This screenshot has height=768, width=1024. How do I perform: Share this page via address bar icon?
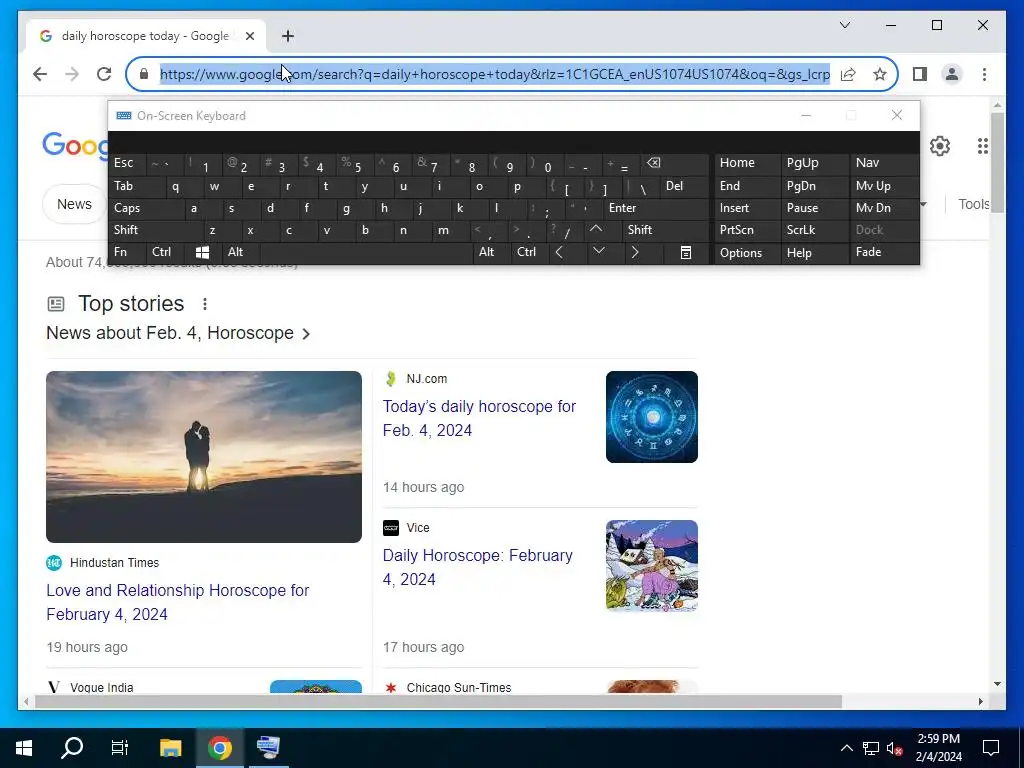(x=848, y=74)
